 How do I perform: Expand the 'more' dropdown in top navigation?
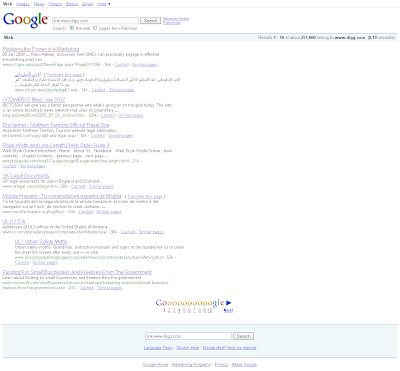point(103,4)
